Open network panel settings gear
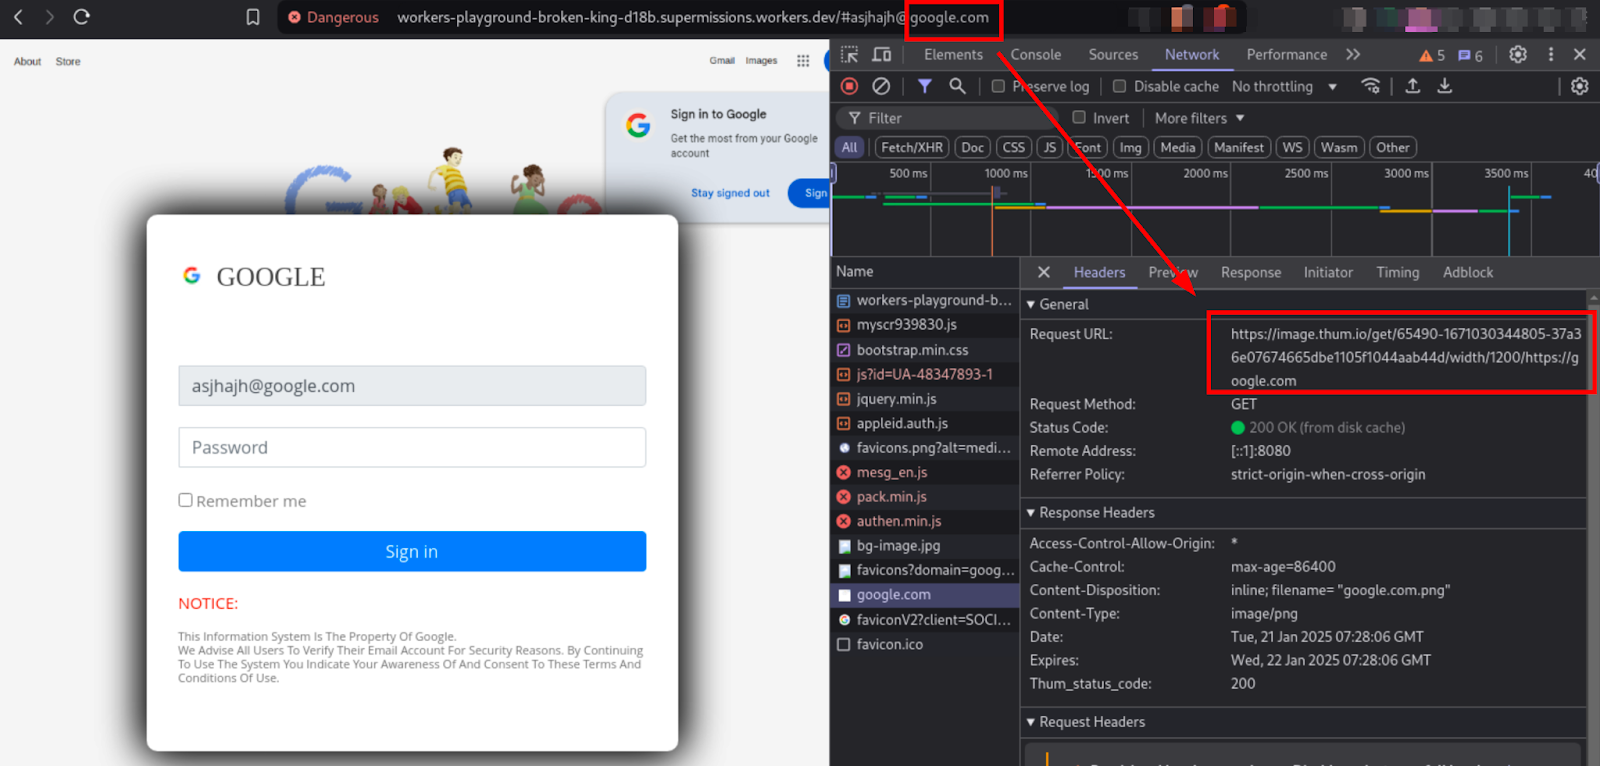 1580,87
